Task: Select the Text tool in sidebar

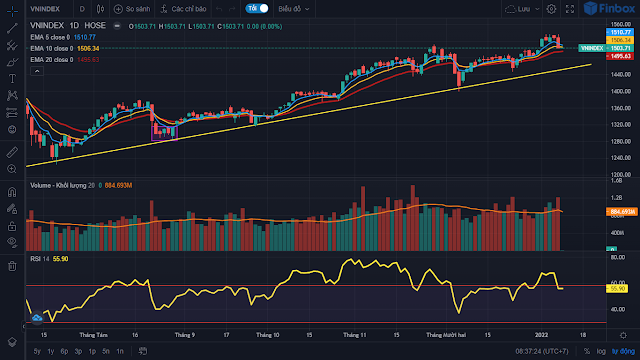Action: (x=12, y=78)
